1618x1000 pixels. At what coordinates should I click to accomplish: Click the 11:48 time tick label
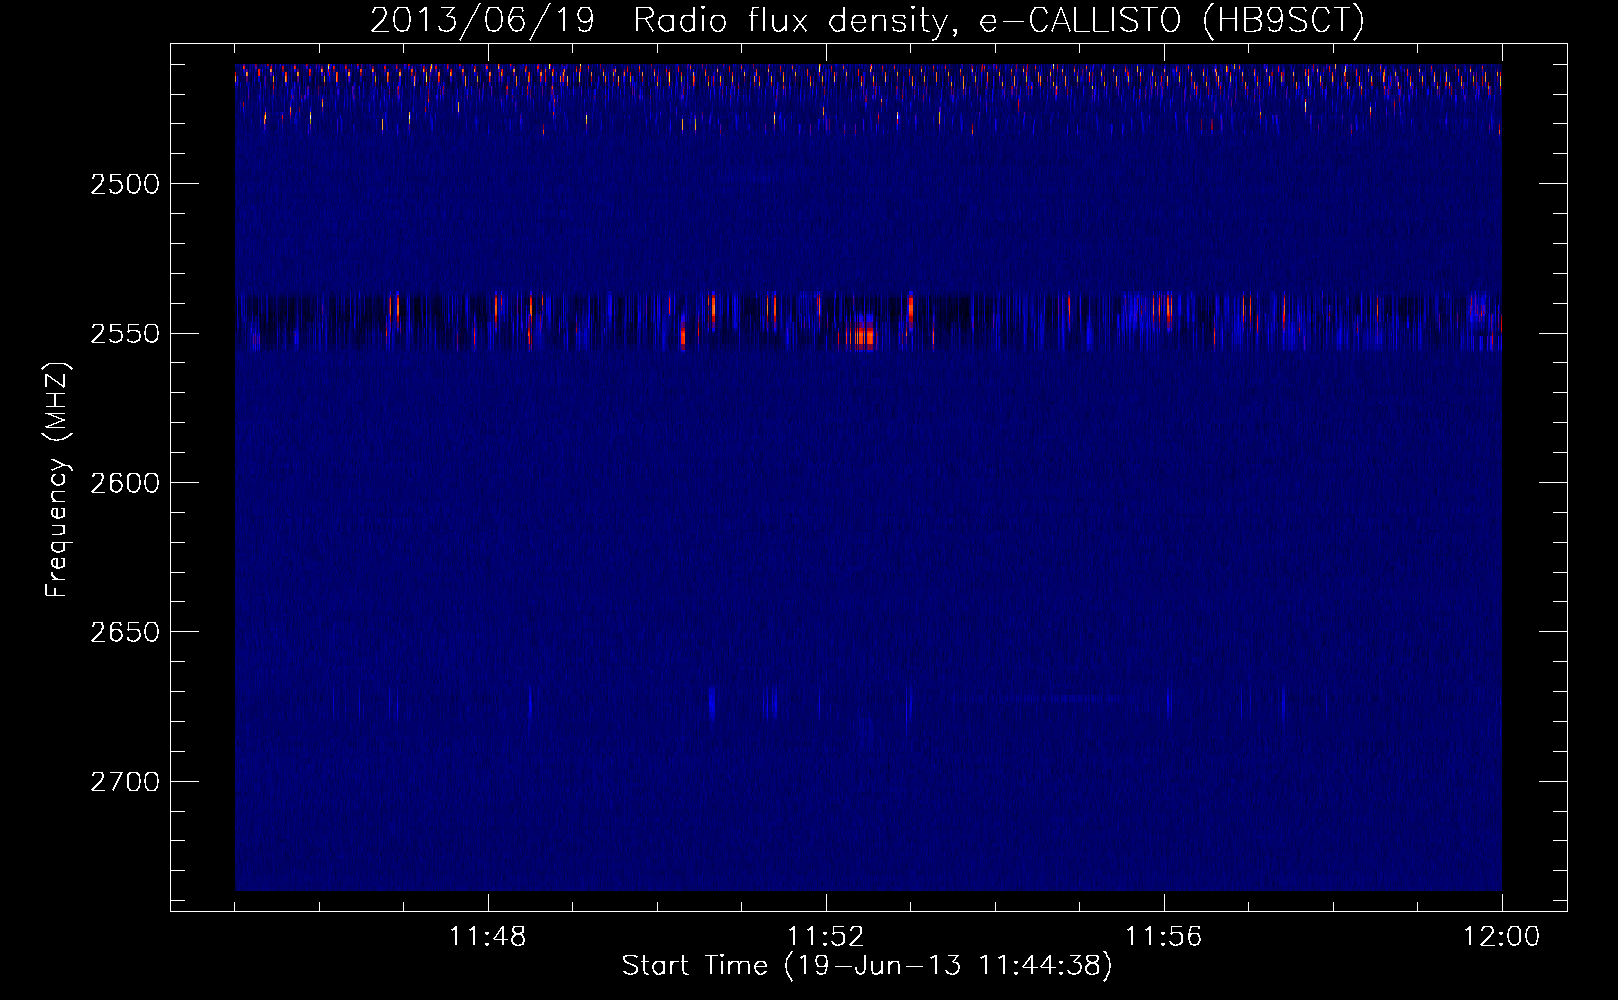488,937
